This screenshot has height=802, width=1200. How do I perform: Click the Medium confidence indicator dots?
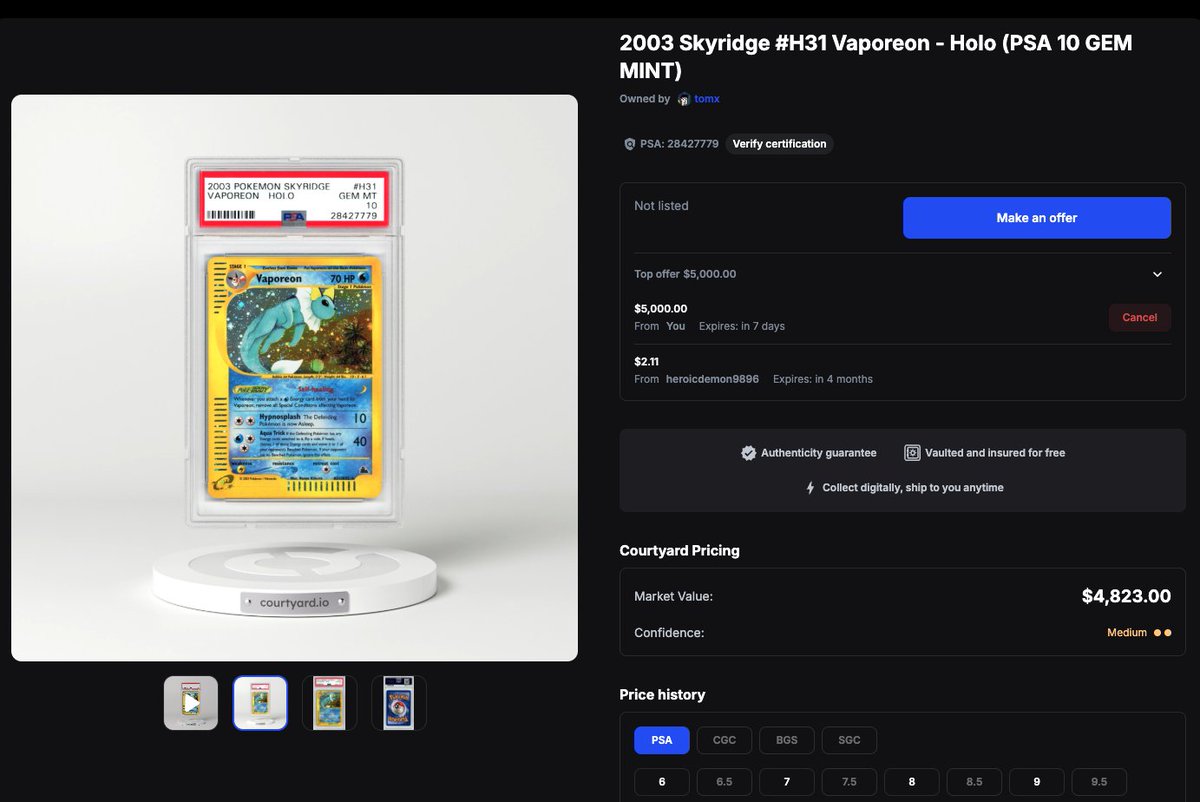tap(1162, 633)
